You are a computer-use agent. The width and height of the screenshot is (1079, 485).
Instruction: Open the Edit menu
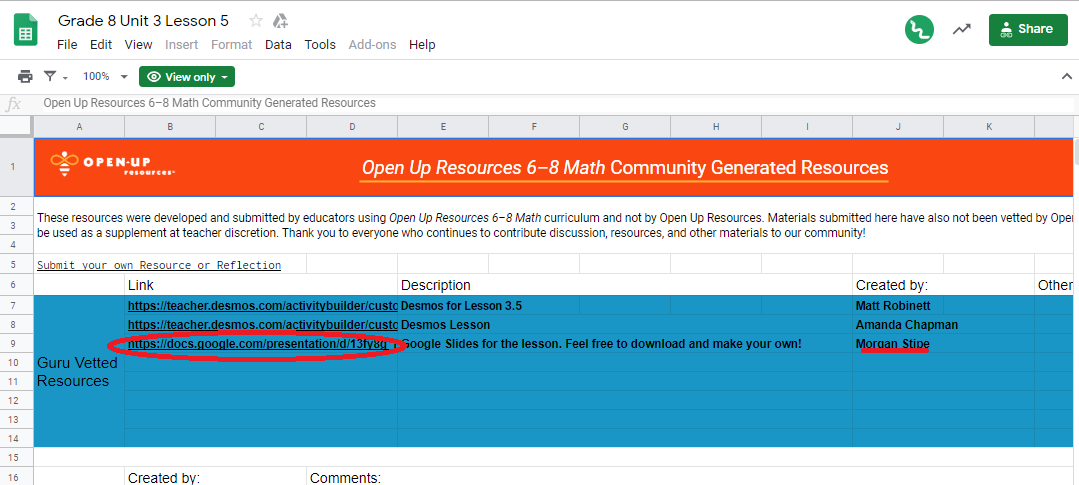pos(100,45)
